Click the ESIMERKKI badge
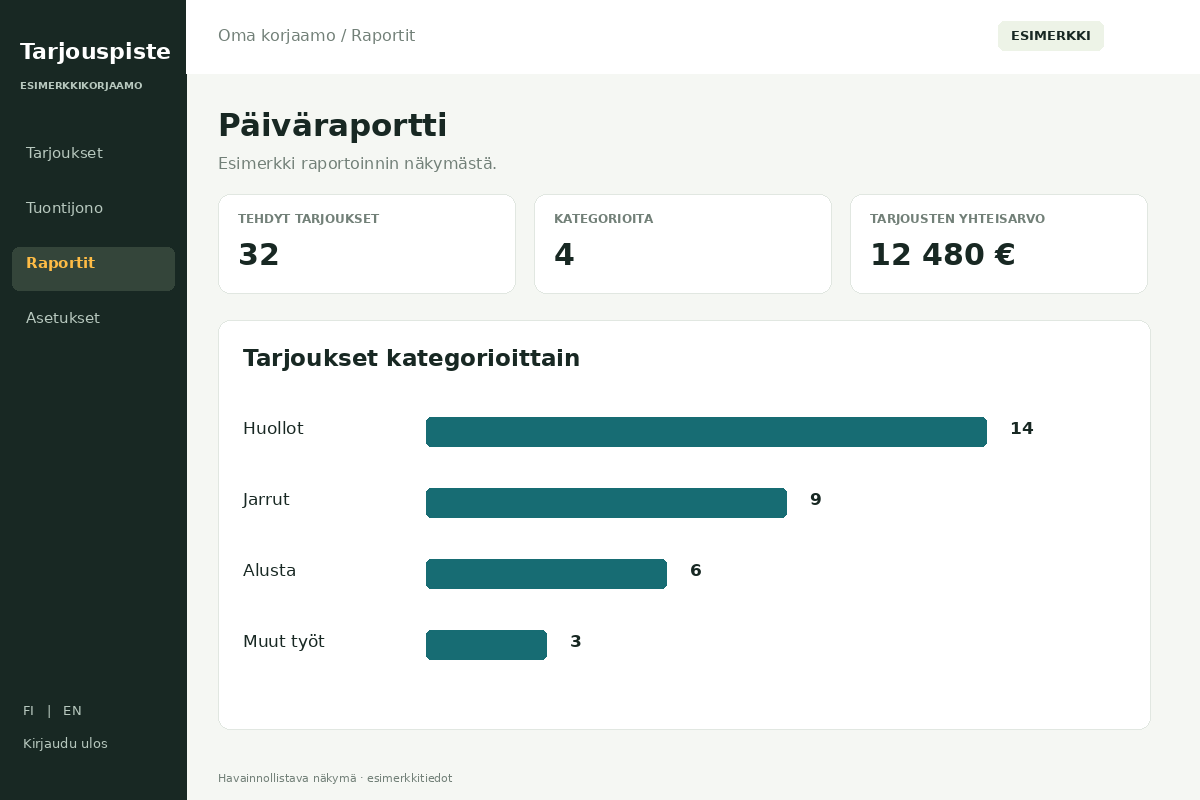The width and height of the screenshot is (1200, 800). (1051, 36)
